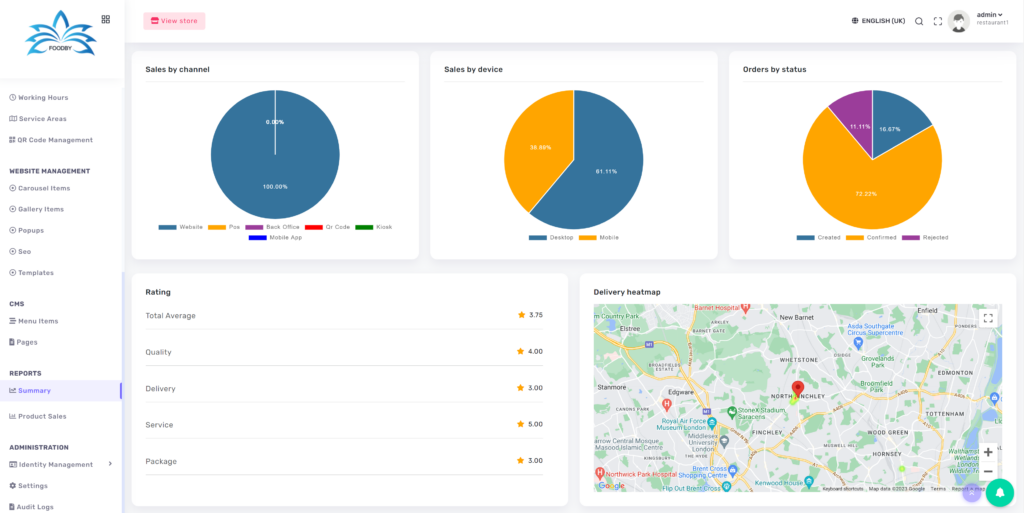The height and width of the screenshot is (513, 1024).
Task: Go to QR Code Management
Action: 55,140
